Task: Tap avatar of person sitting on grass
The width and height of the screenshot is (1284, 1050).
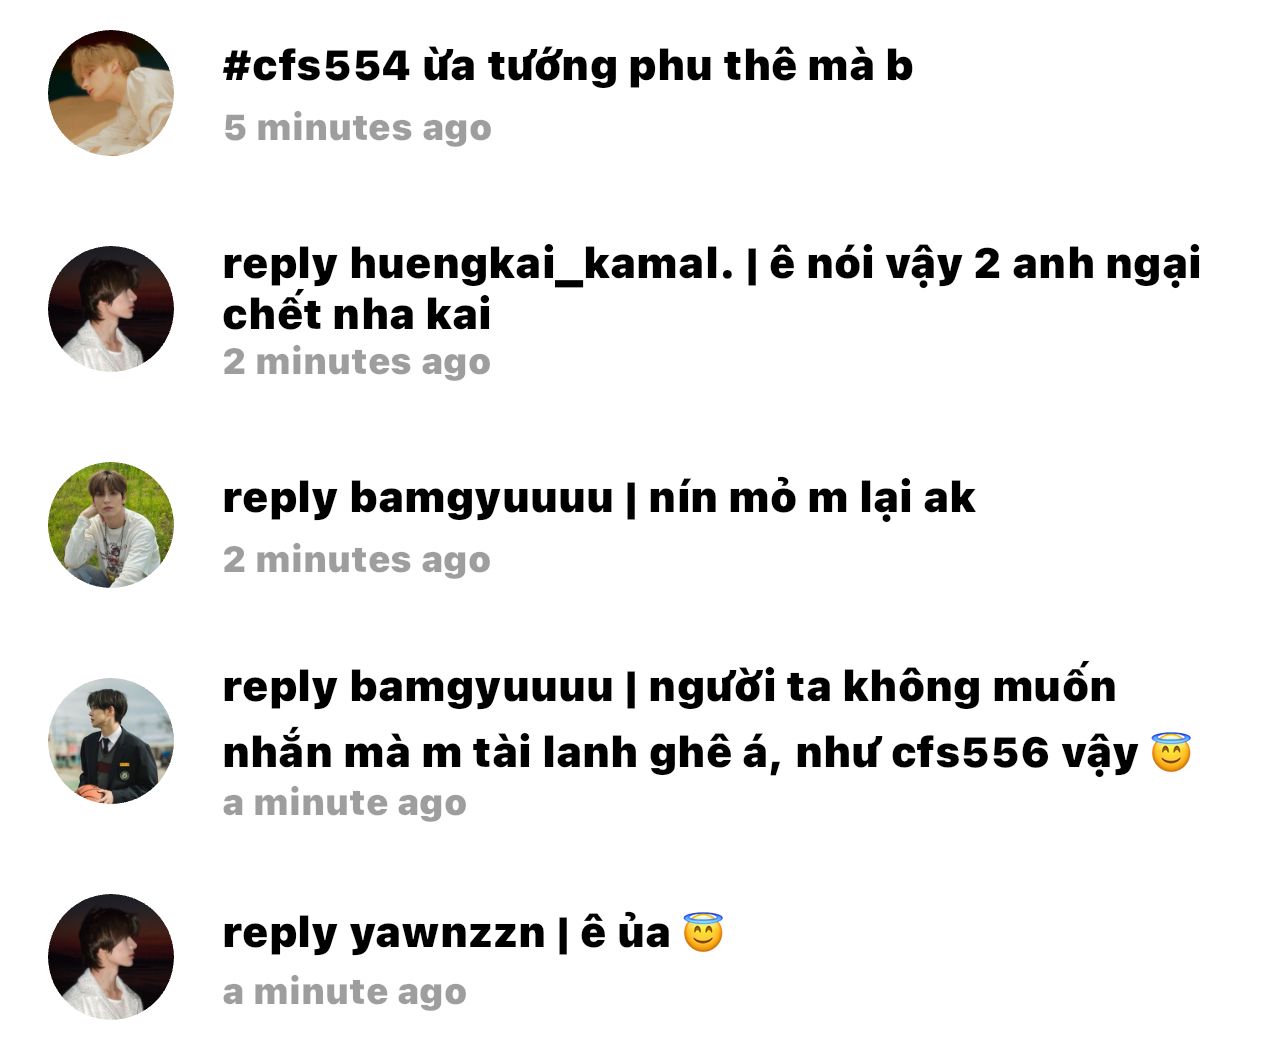Action: [x=111, y=525]
